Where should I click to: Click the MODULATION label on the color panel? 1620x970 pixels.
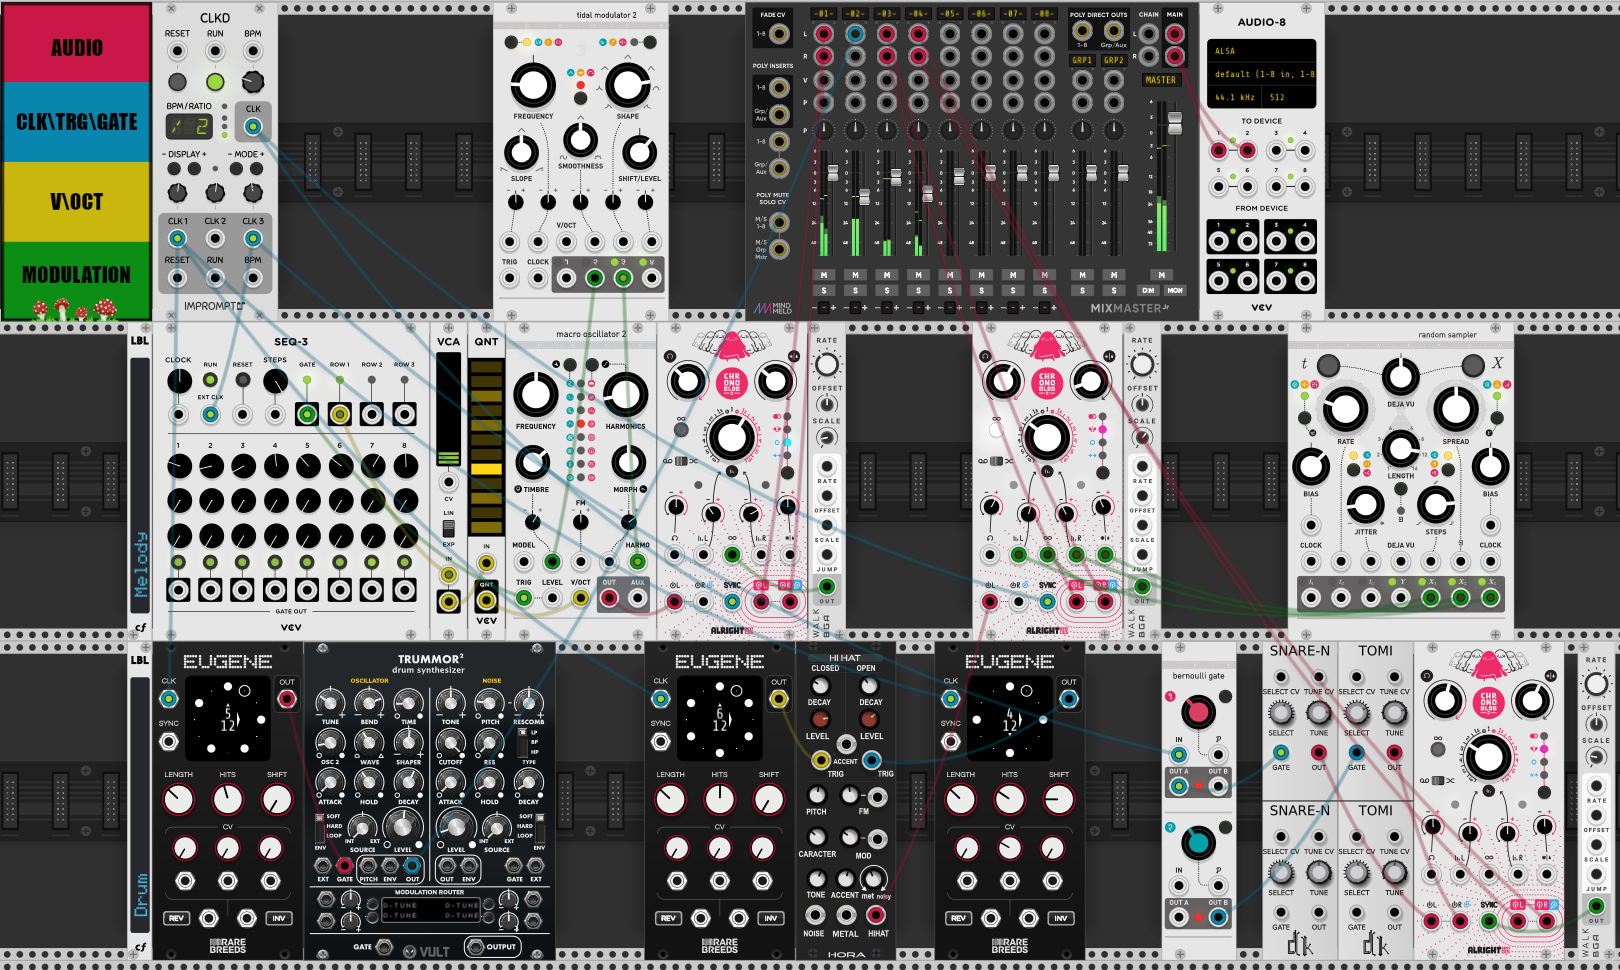77,275
